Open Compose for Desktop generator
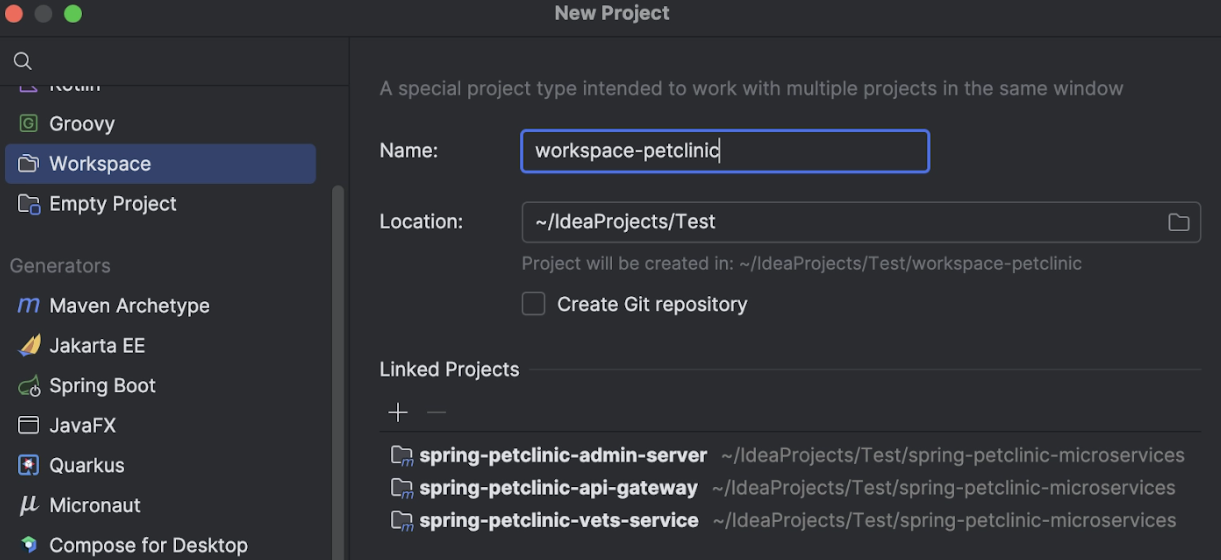The width and height of the screenshot is (1221, 560). (x=160, y=546)
